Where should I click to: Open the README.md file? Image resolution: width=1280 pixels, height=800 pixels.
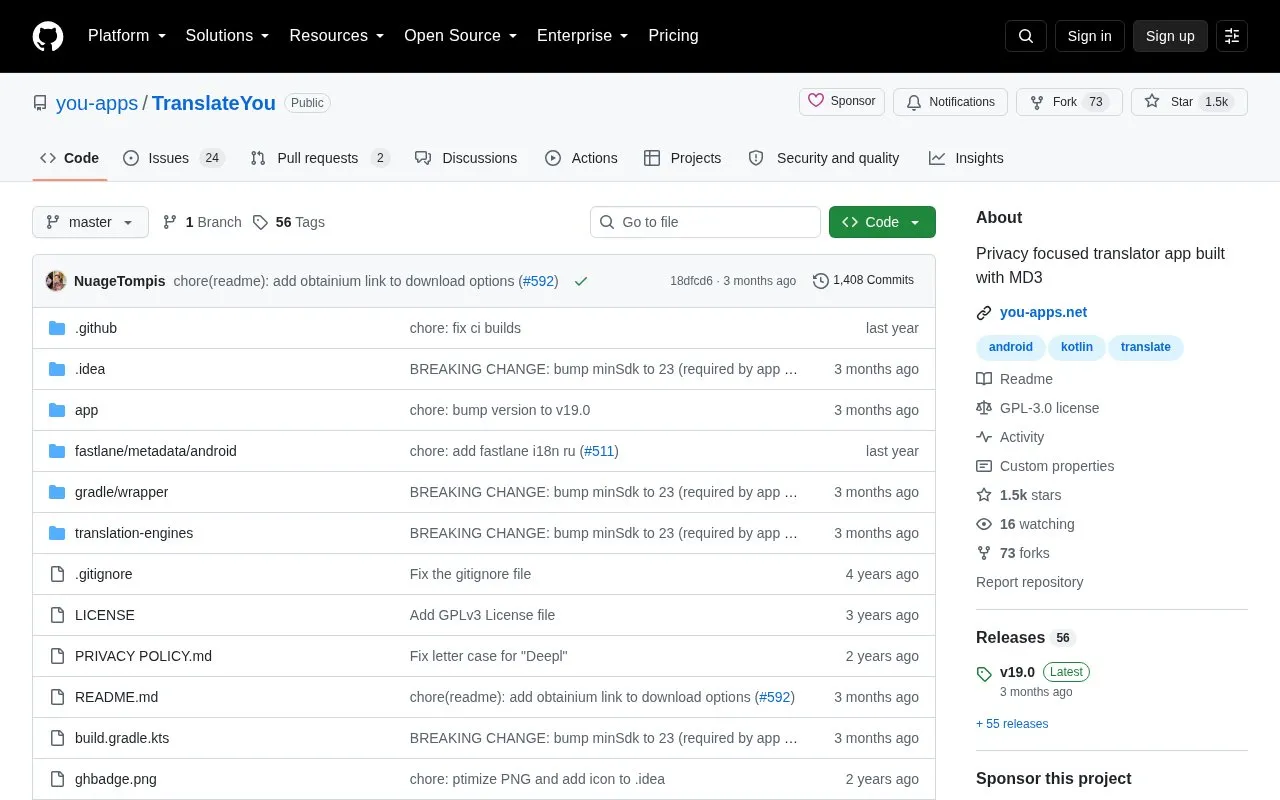coord(116,697)
